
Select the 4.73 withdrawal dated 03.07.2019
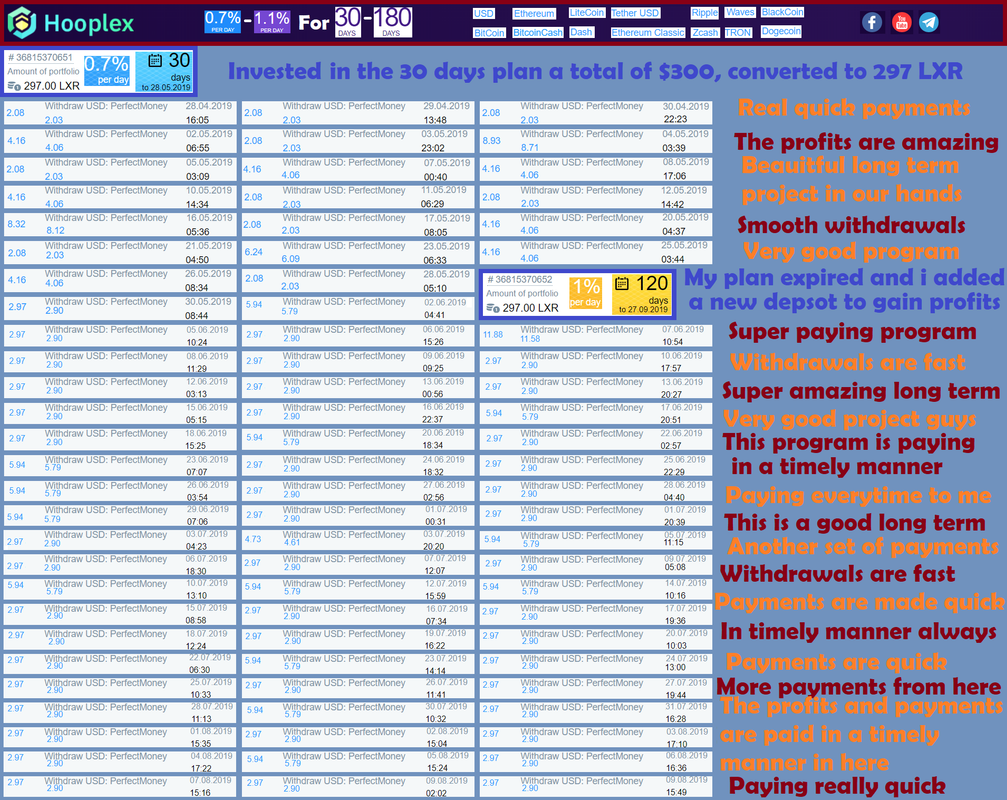pyautogui.click(x=358, y=539)
